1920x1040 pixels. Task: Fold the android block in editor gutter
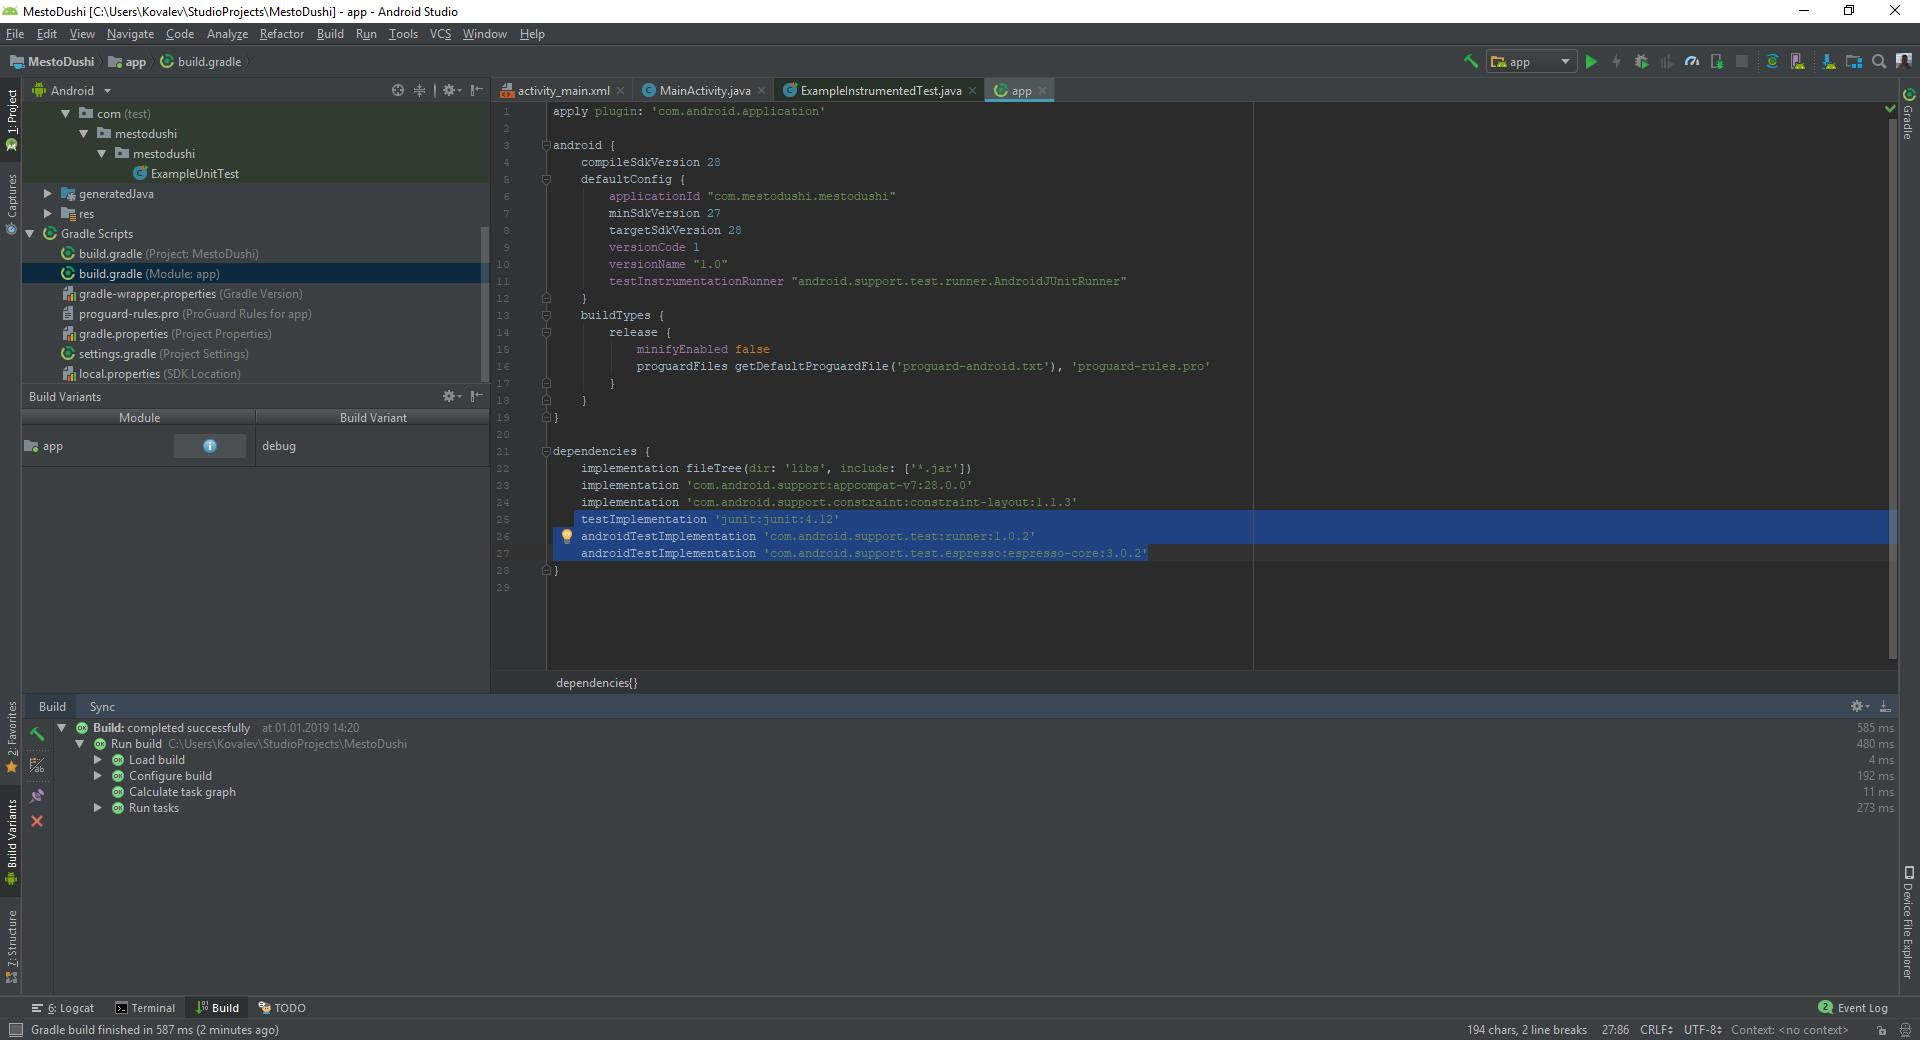click(x=546, y=145)
